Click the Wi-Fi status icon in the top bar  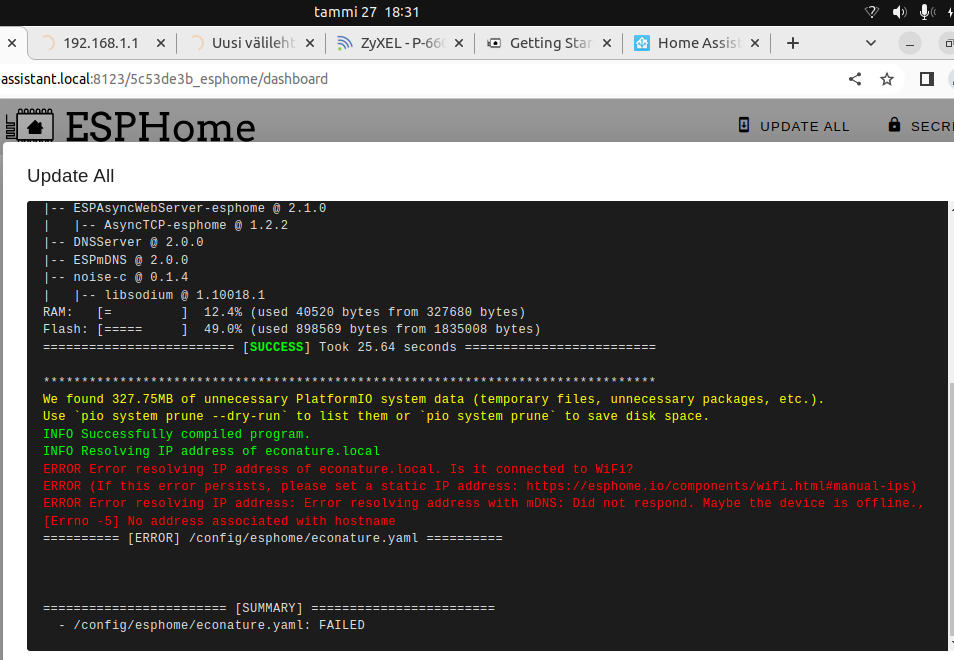873,12
